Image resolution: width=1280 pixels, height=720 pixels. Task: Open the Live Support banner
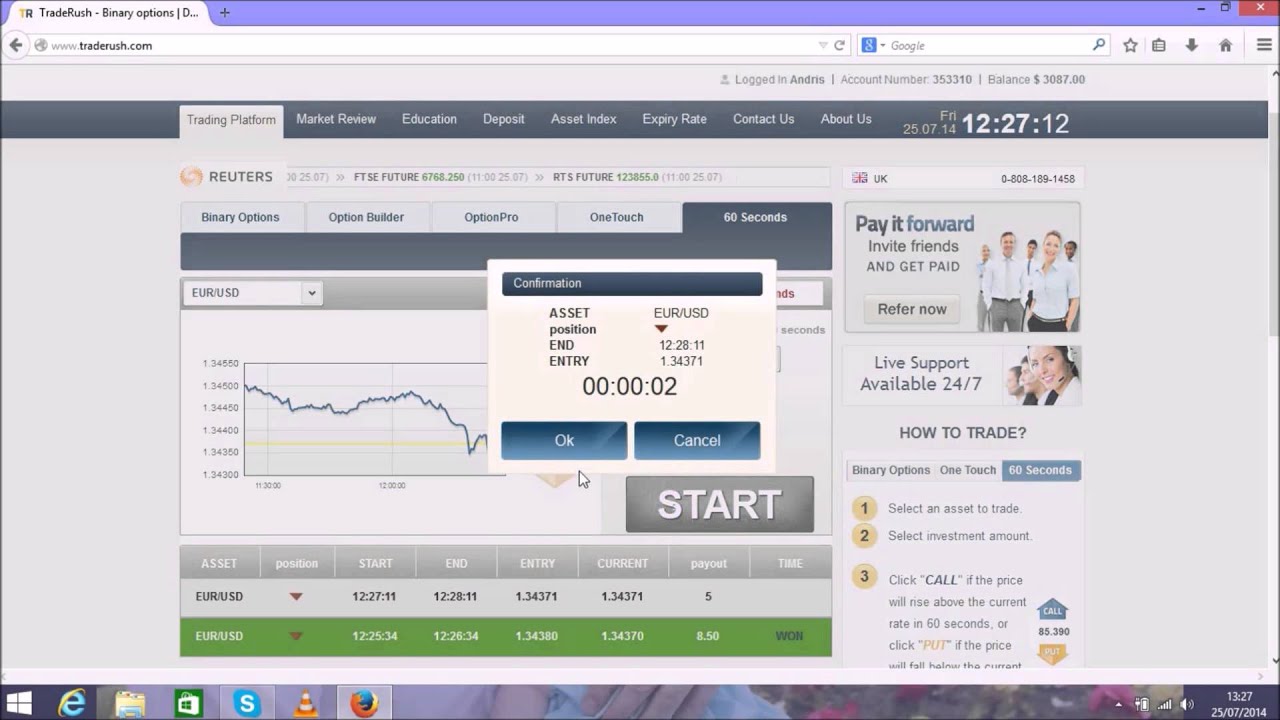click(962, 375)
